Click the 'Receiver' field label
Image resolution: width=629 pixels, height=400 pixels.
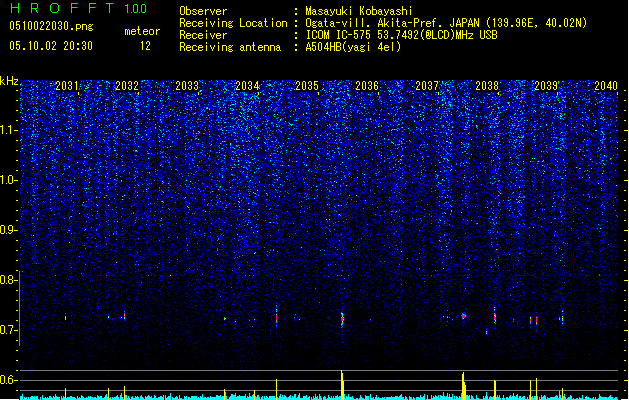203,35
